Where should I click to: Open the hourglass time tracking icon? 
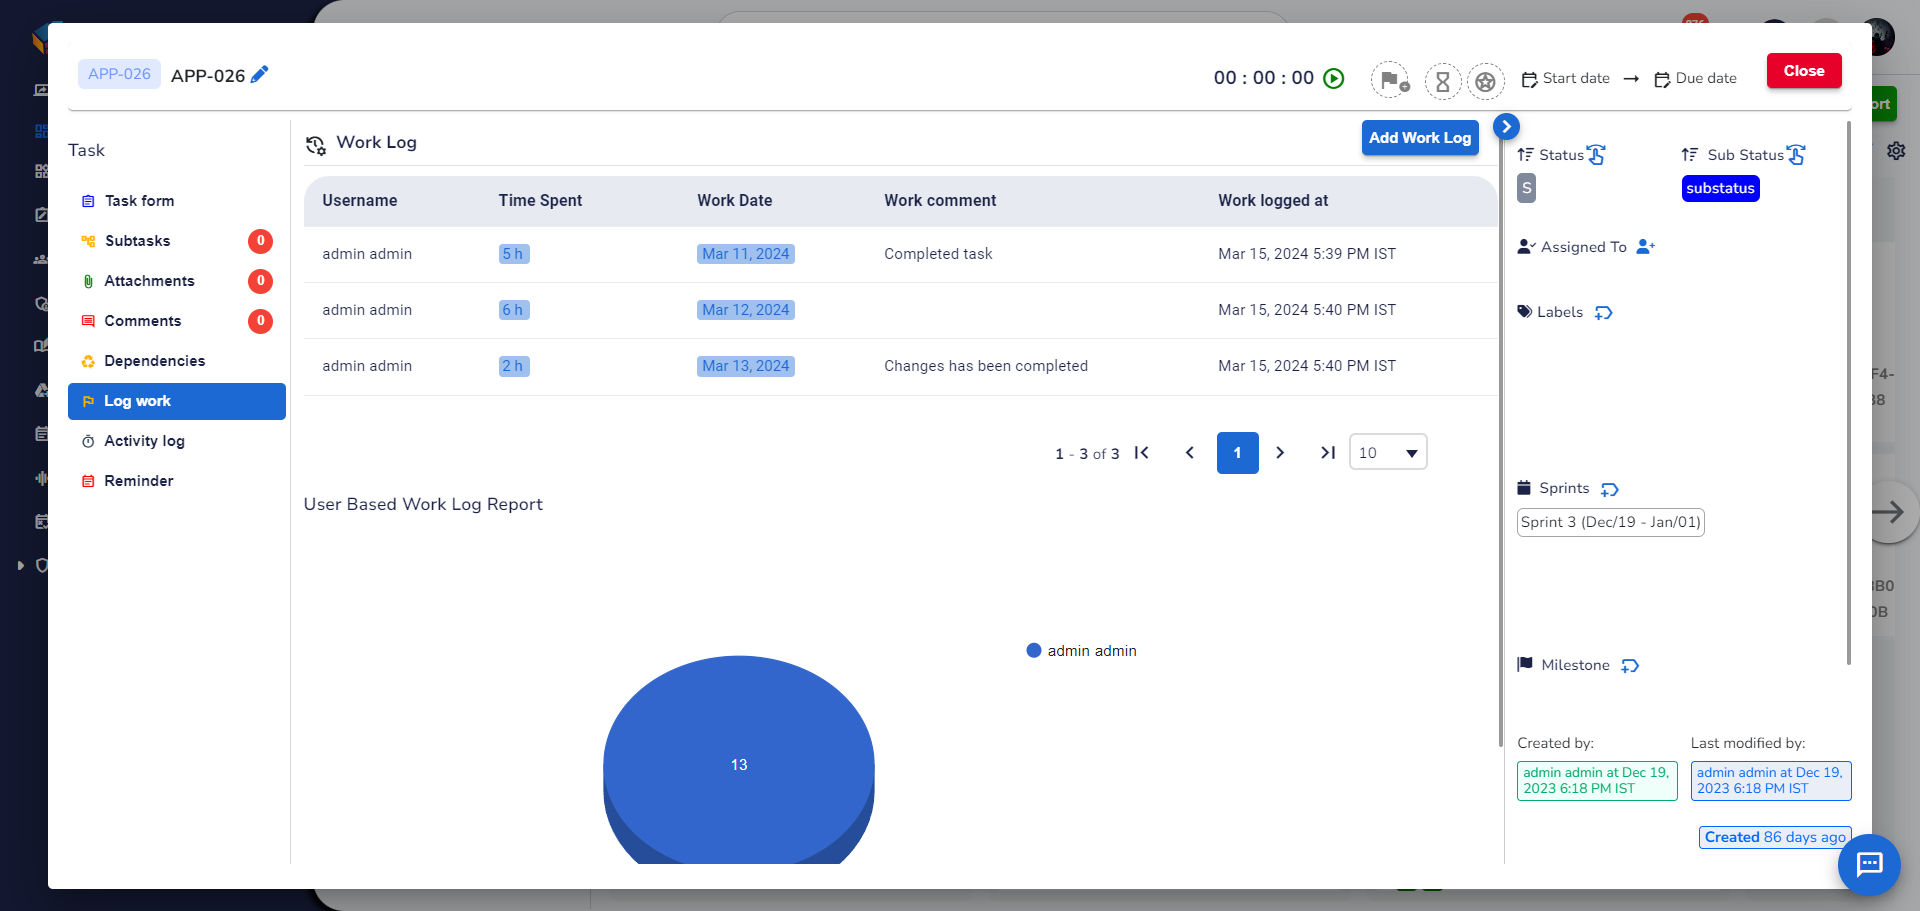1443,81
